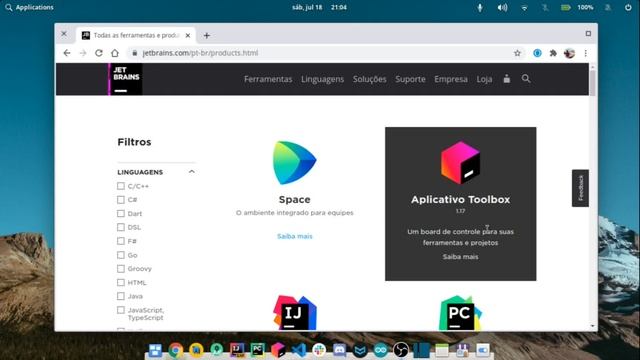The height and width of the screenshot is (360, 640).
Task: Open Slack from the dock
Action: point(319,350)
